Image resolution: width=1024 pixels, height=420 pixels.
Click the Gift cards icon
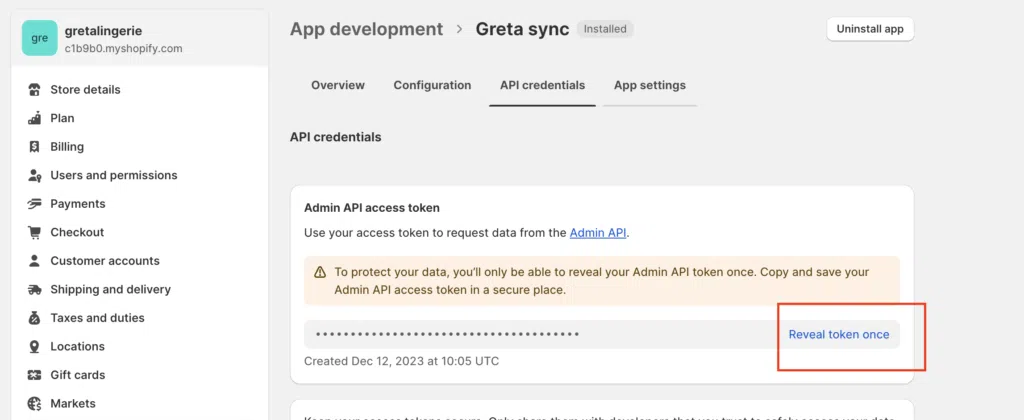[33, 375]
